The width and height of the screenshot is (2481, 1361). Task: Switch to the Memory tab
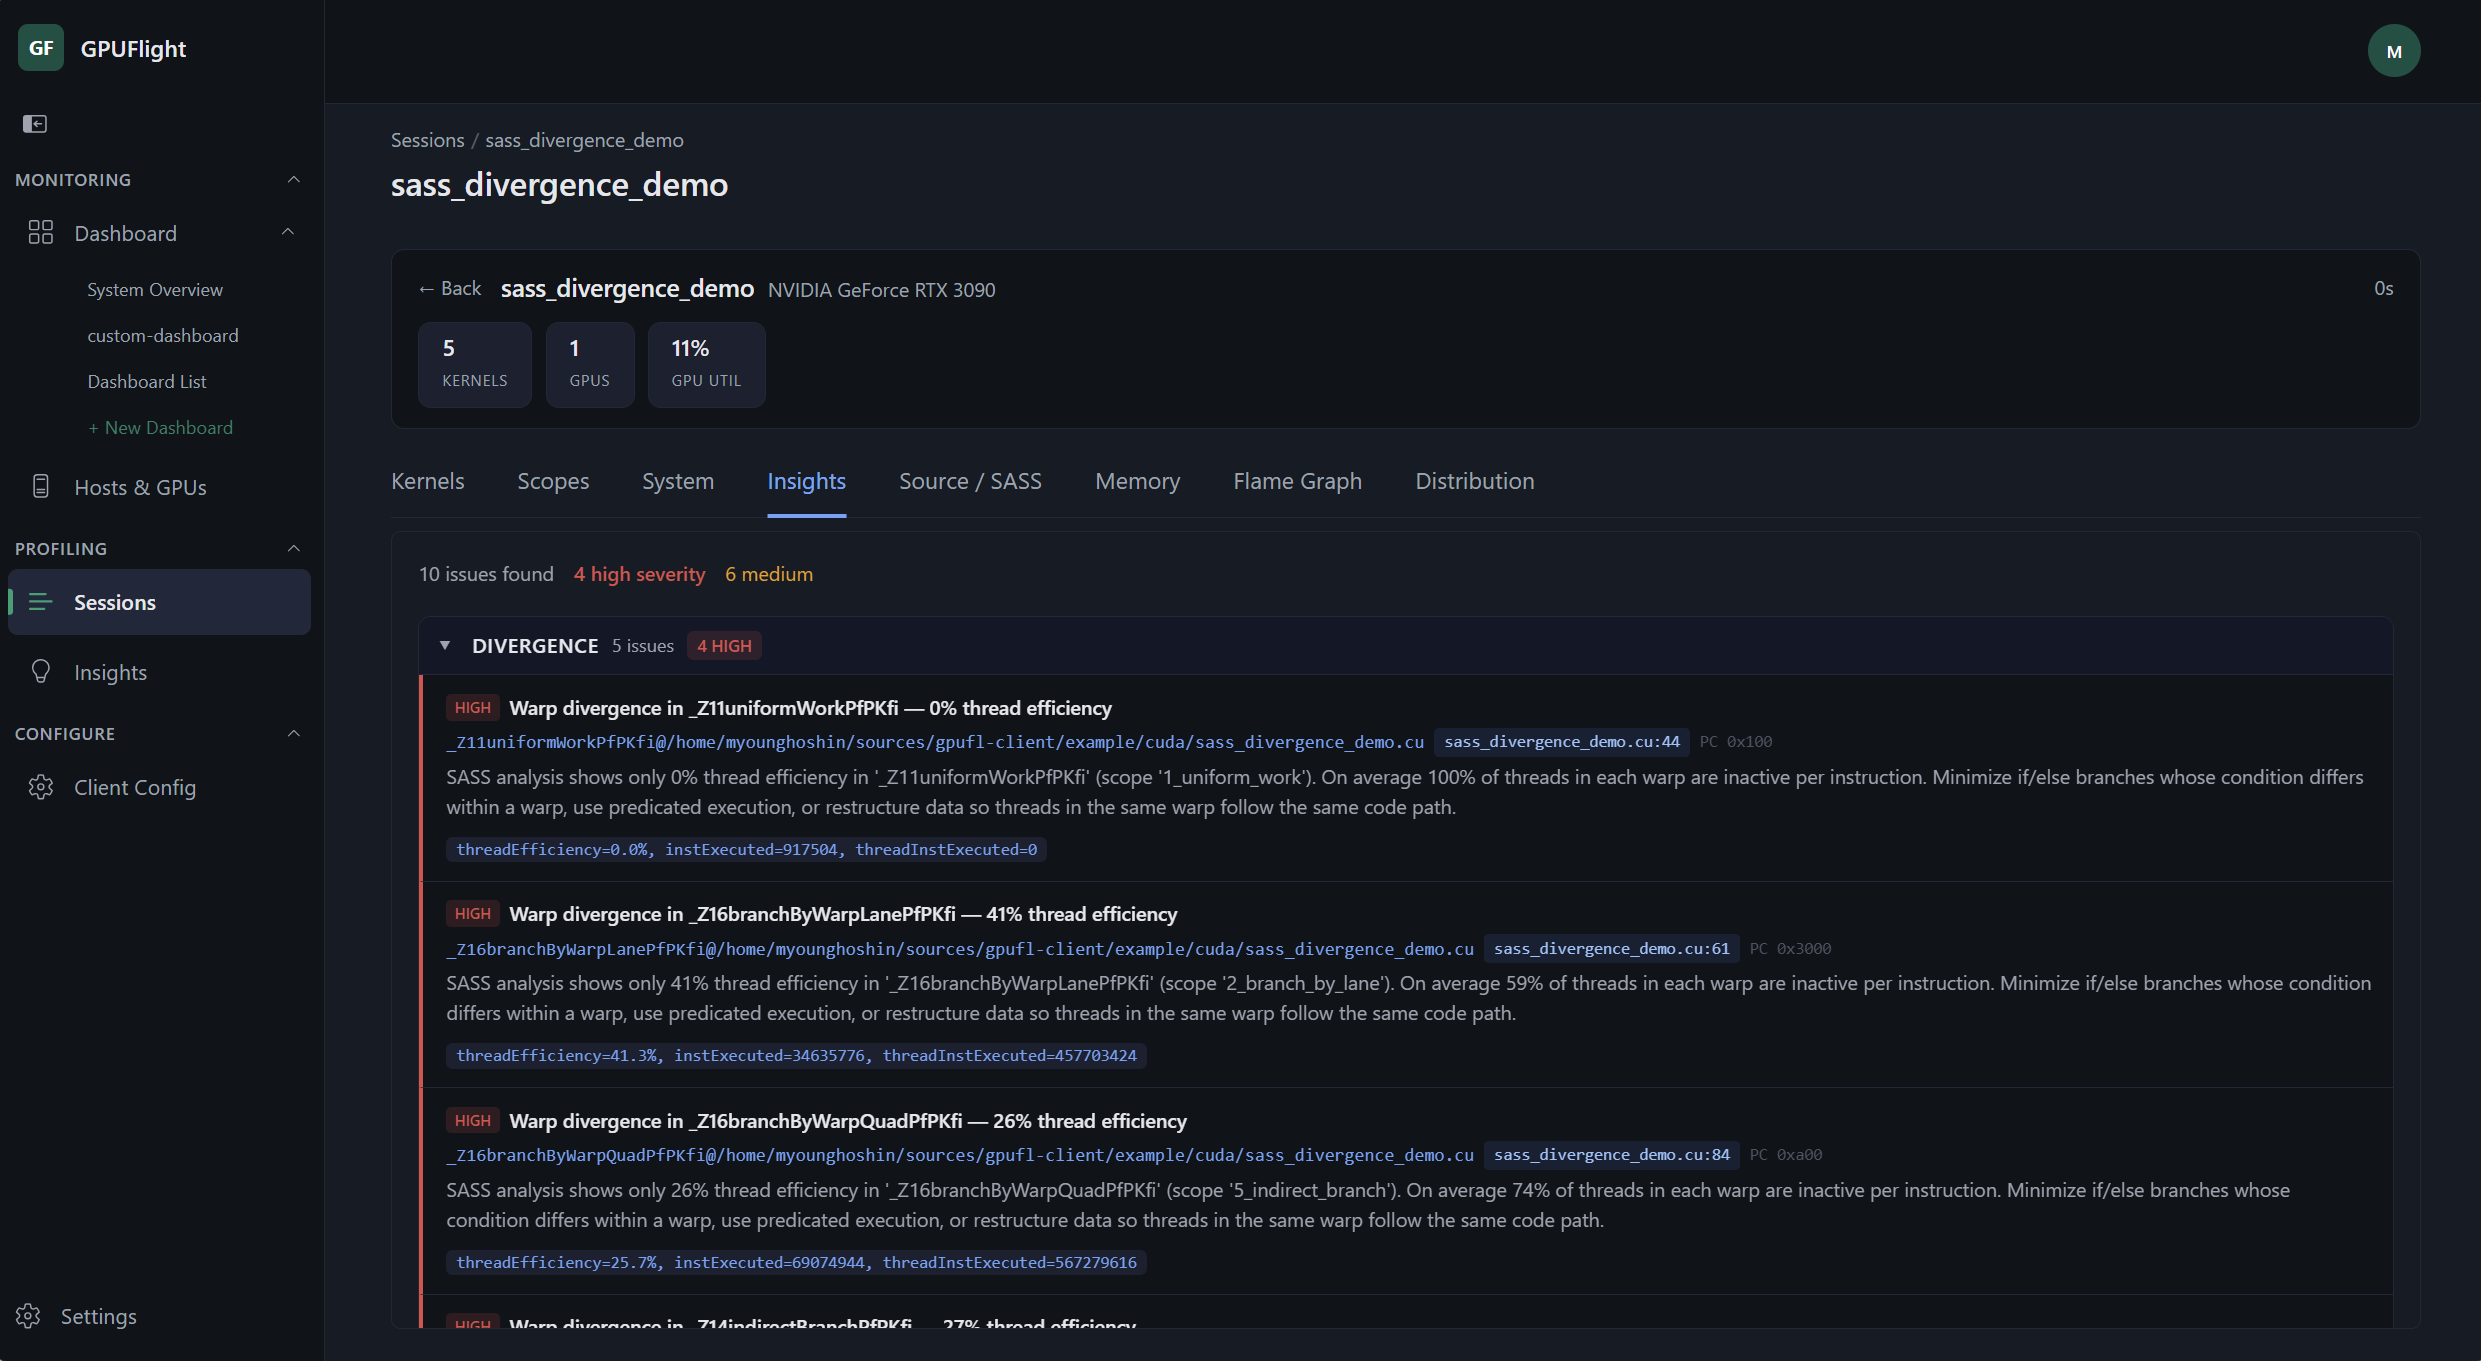point(1138,481)
